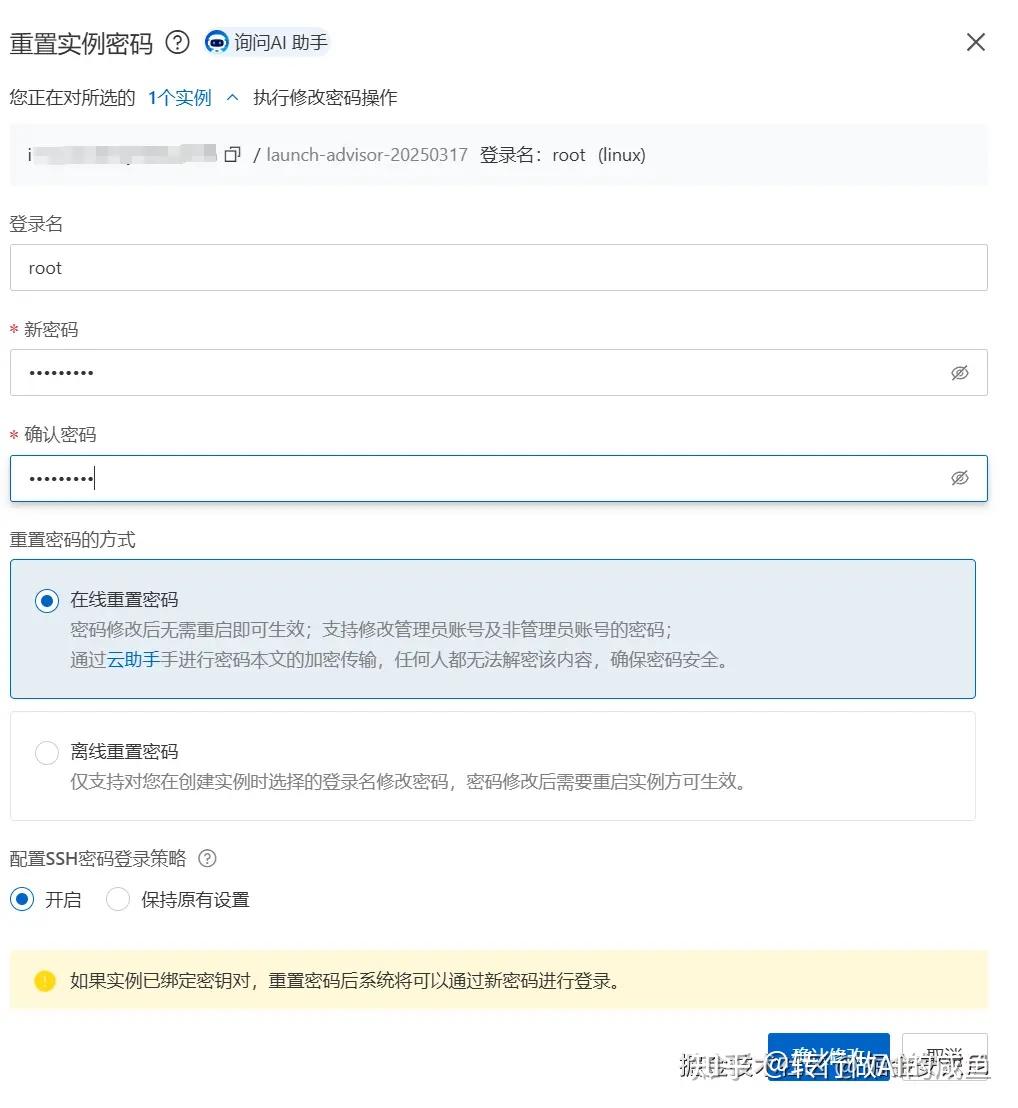Choose the 保持原有设置 radio option
Screen dimensions: 1018x1108
click(x=117, y=900)
